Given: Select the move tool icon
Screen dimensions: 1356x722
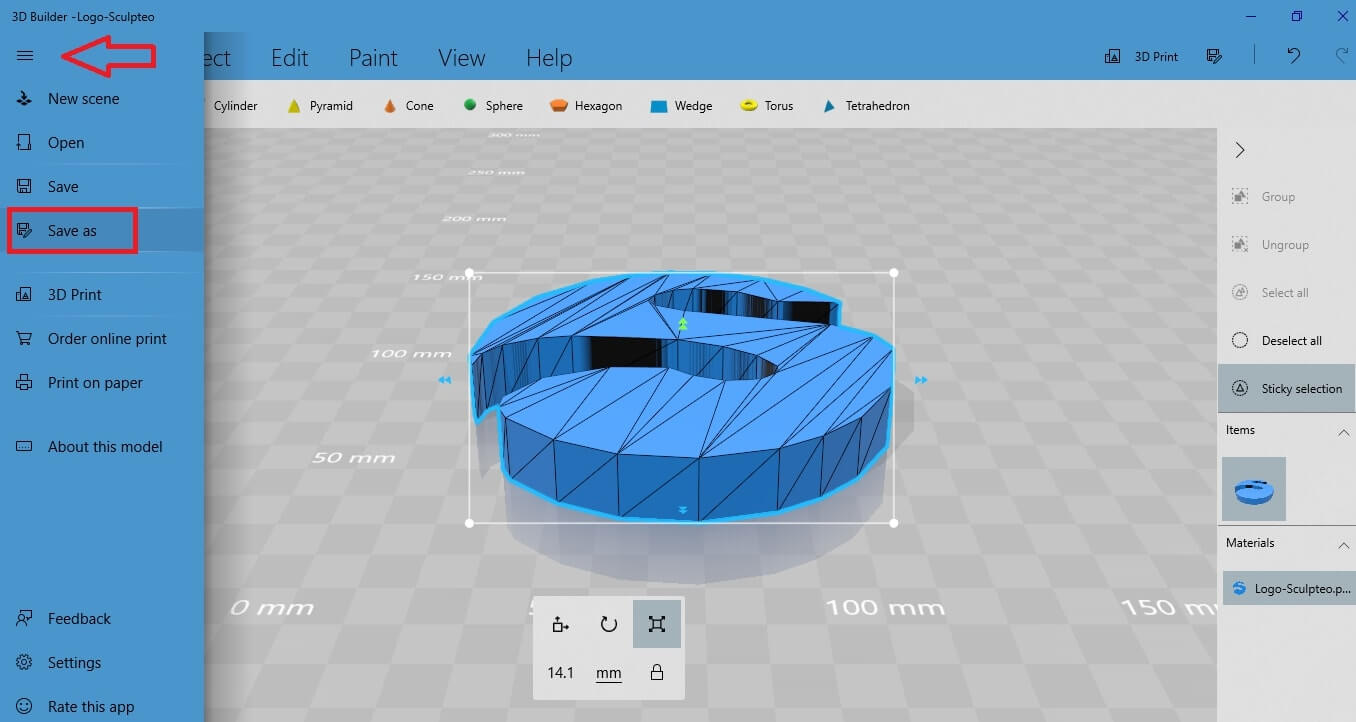Looking at the screenshot, I should tap(560, 625).
